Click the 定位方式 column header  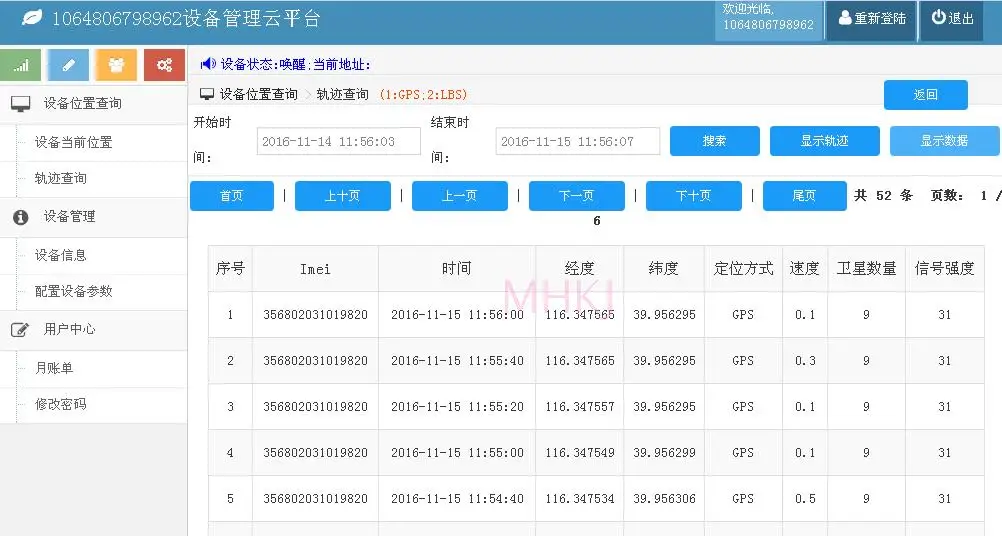[x=743, y=268]
